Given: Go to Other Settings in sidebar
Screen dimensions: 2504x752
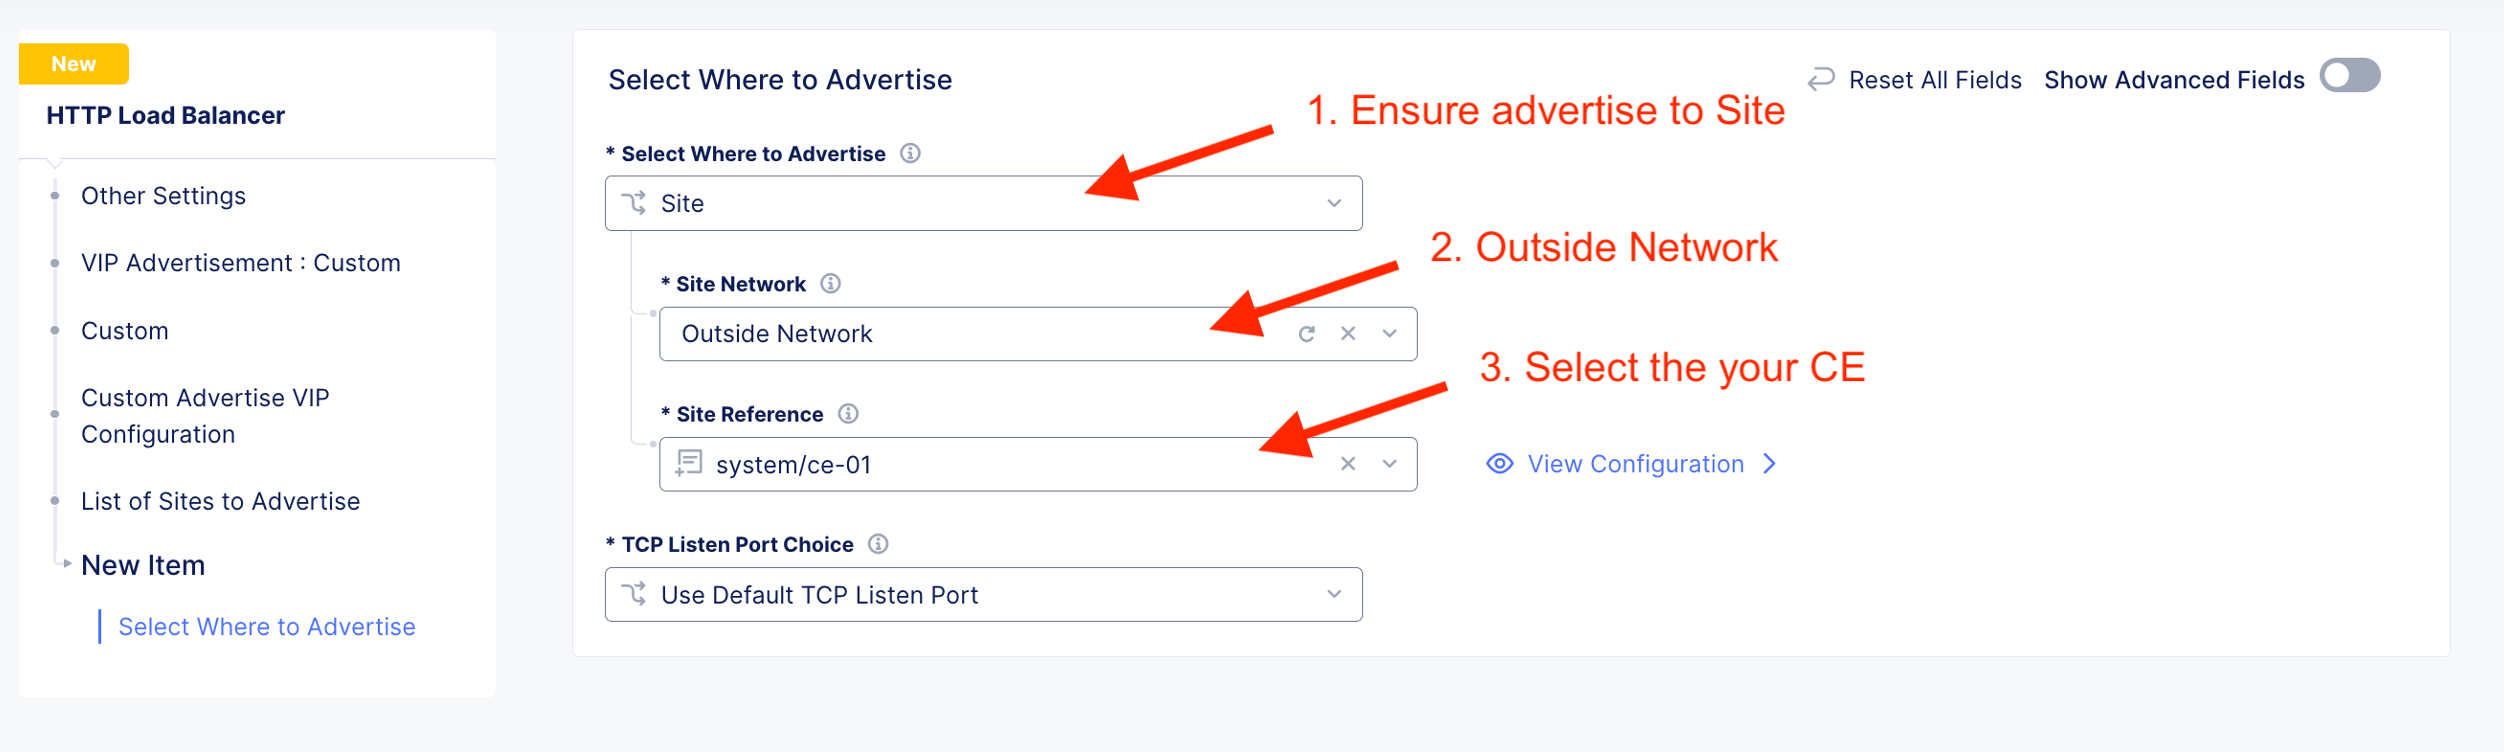Looking at the screenshot, I should pos(163,196).
